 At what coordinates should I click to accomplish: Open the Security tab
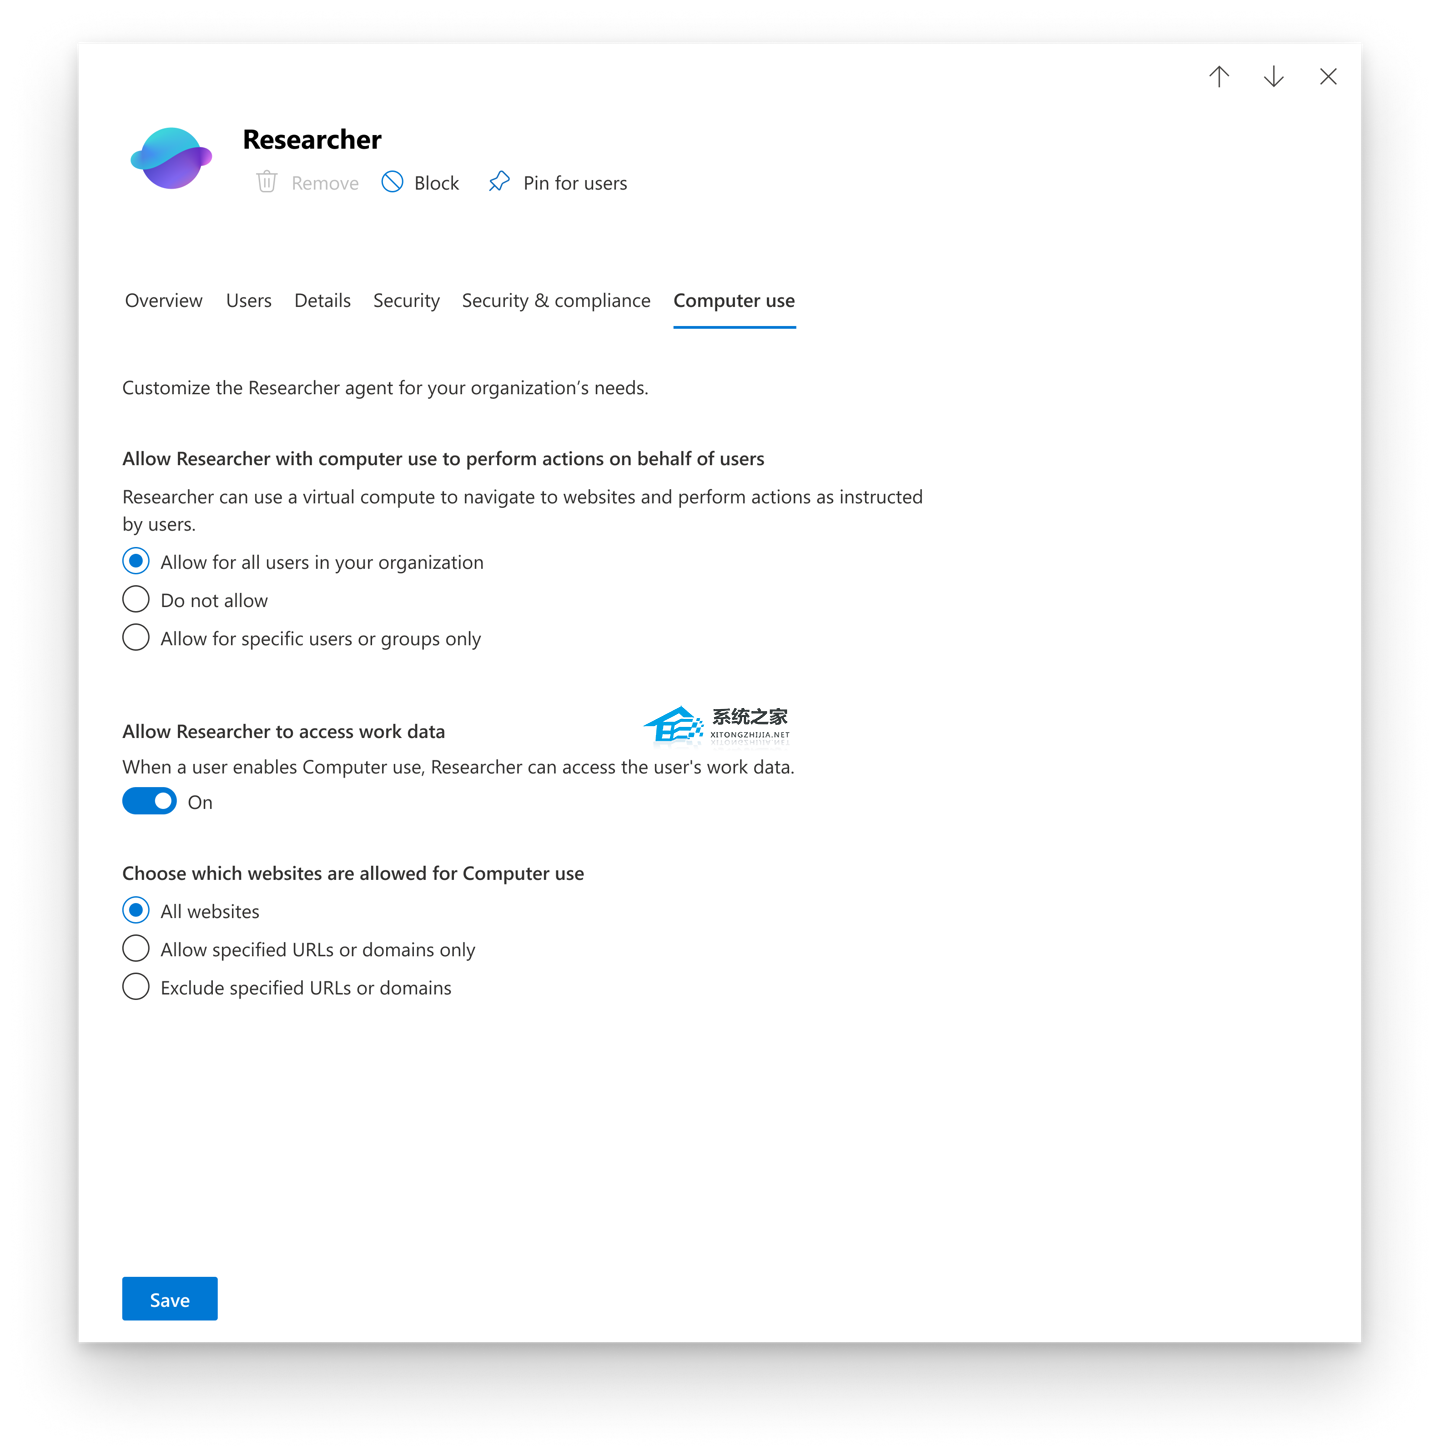click(x=406, y=301)
